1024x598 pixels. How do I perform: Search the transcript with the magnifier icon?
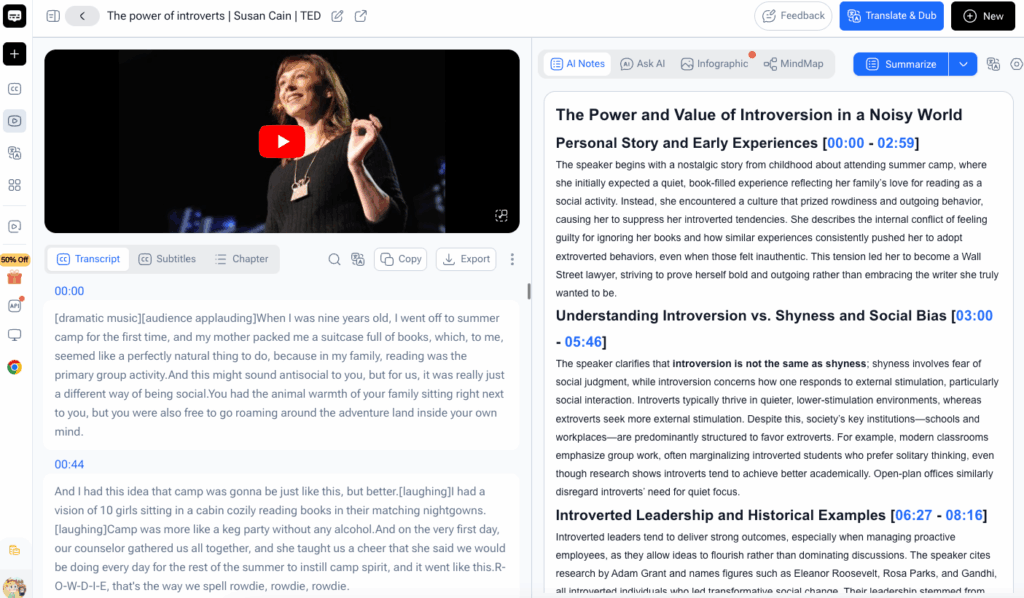[334, 259]
